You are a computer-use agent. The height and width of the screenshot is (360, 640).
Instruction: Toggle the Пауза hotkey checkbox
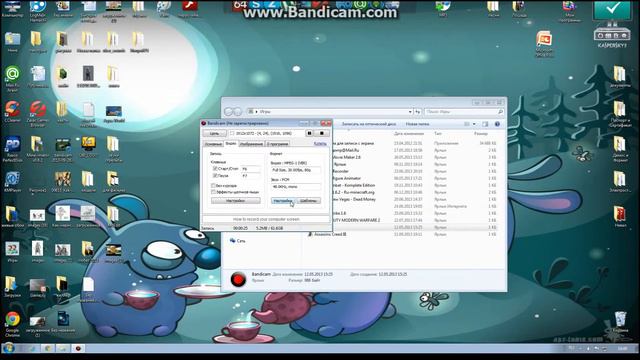tap(215, 176)
